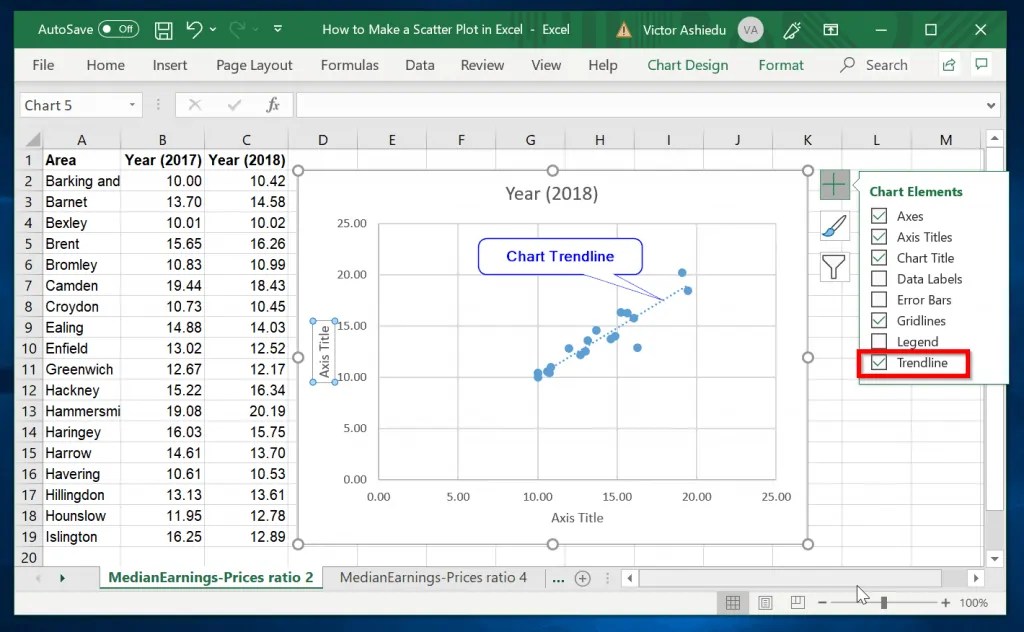Image resolution: width=1024 pixels, height=632 pixels.
Task: Open the Comments speech bubble icon
Action: pyautogui.click(x=981, y=65)
